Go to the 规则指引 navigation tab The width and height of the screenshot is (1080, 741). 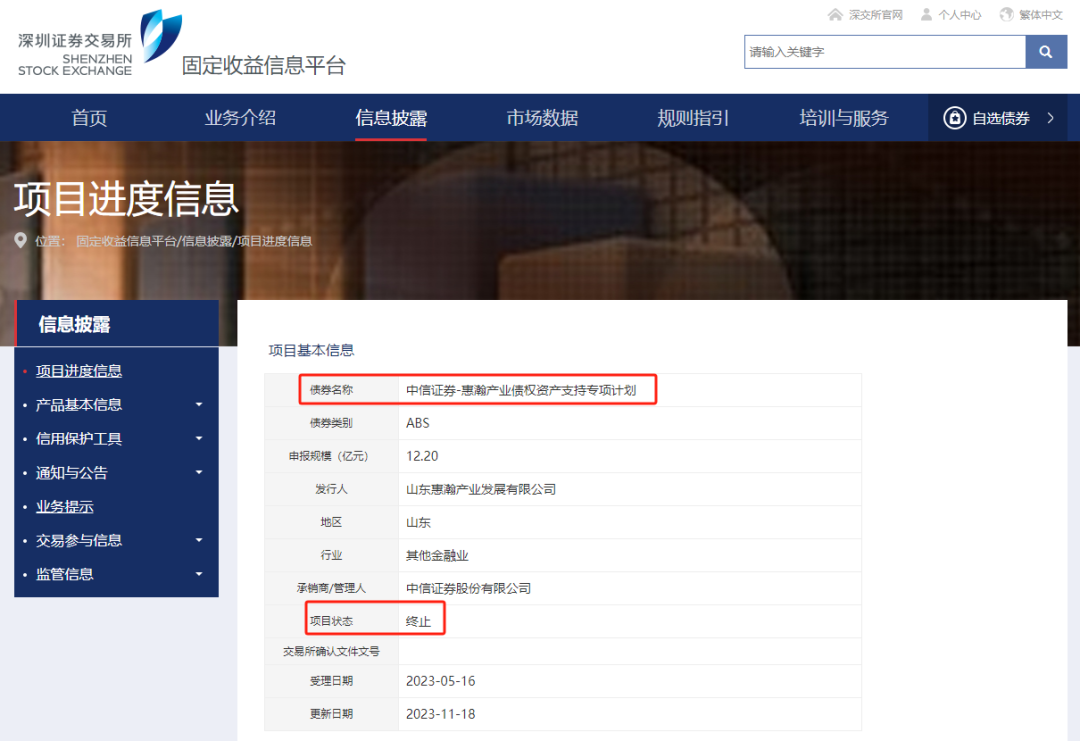point(693,118)
